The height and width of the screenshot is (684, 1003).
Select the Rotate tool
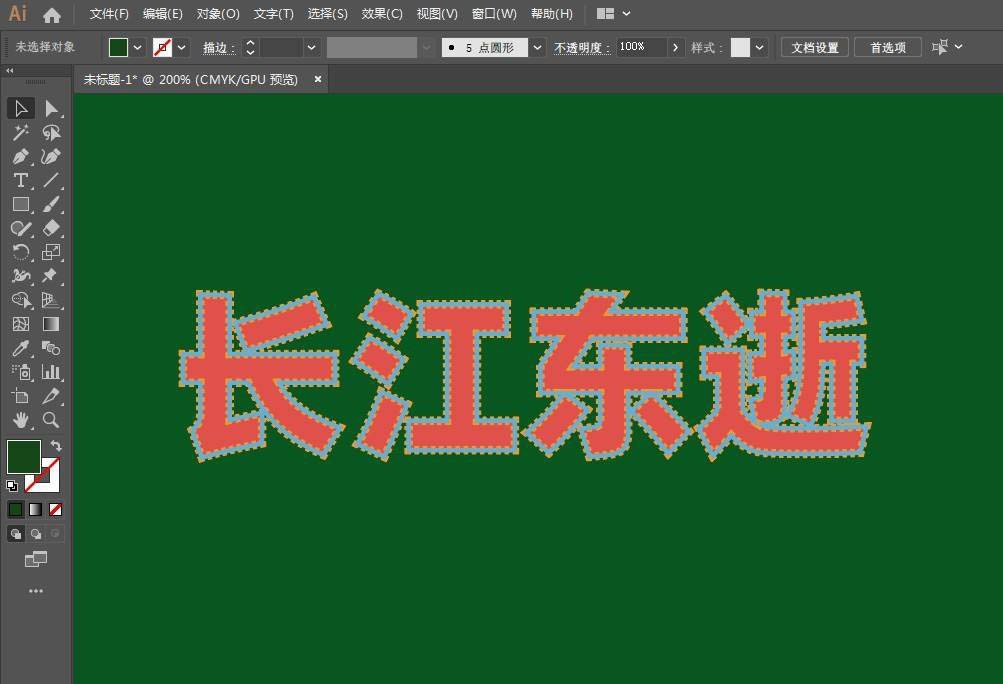pos(20,252)
